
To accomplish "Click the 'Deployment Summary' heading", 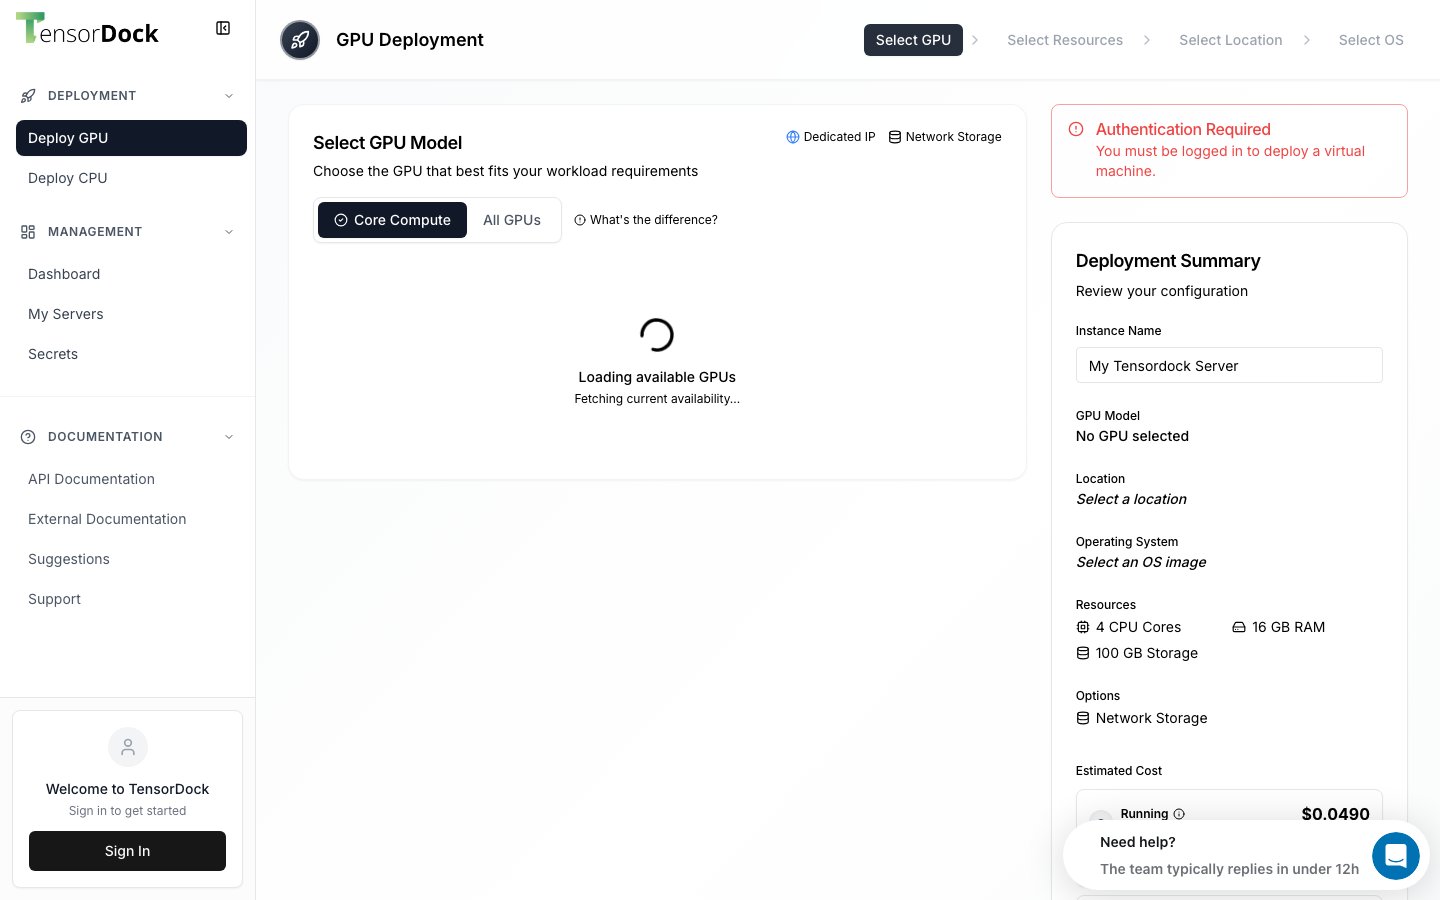I will pos(1168,261).
